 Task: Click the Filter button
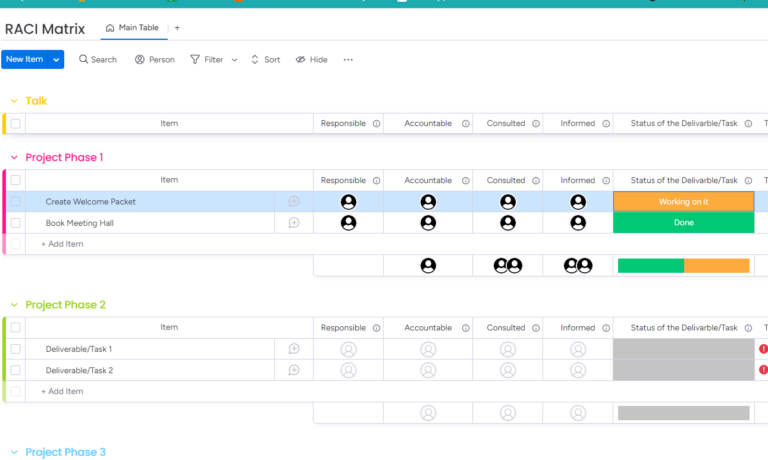pyautogui.click(x=208, y=60)
